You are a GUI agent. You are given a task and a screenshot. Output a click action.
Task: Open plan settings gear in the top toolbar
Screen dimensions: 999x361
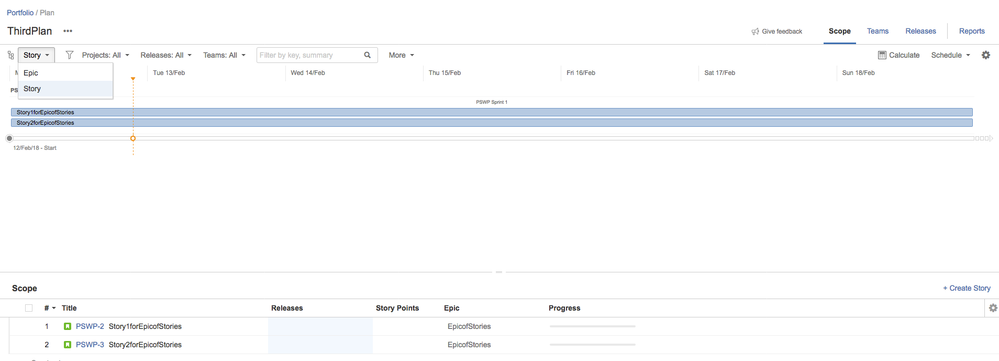(x=986, y=55)
